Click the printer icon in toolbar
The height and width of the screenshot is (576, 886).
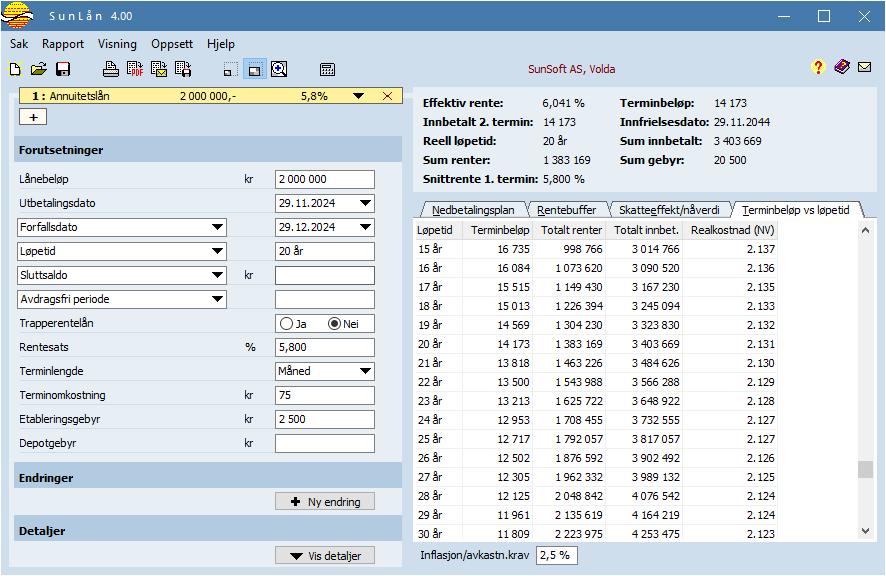pos(111,69)
